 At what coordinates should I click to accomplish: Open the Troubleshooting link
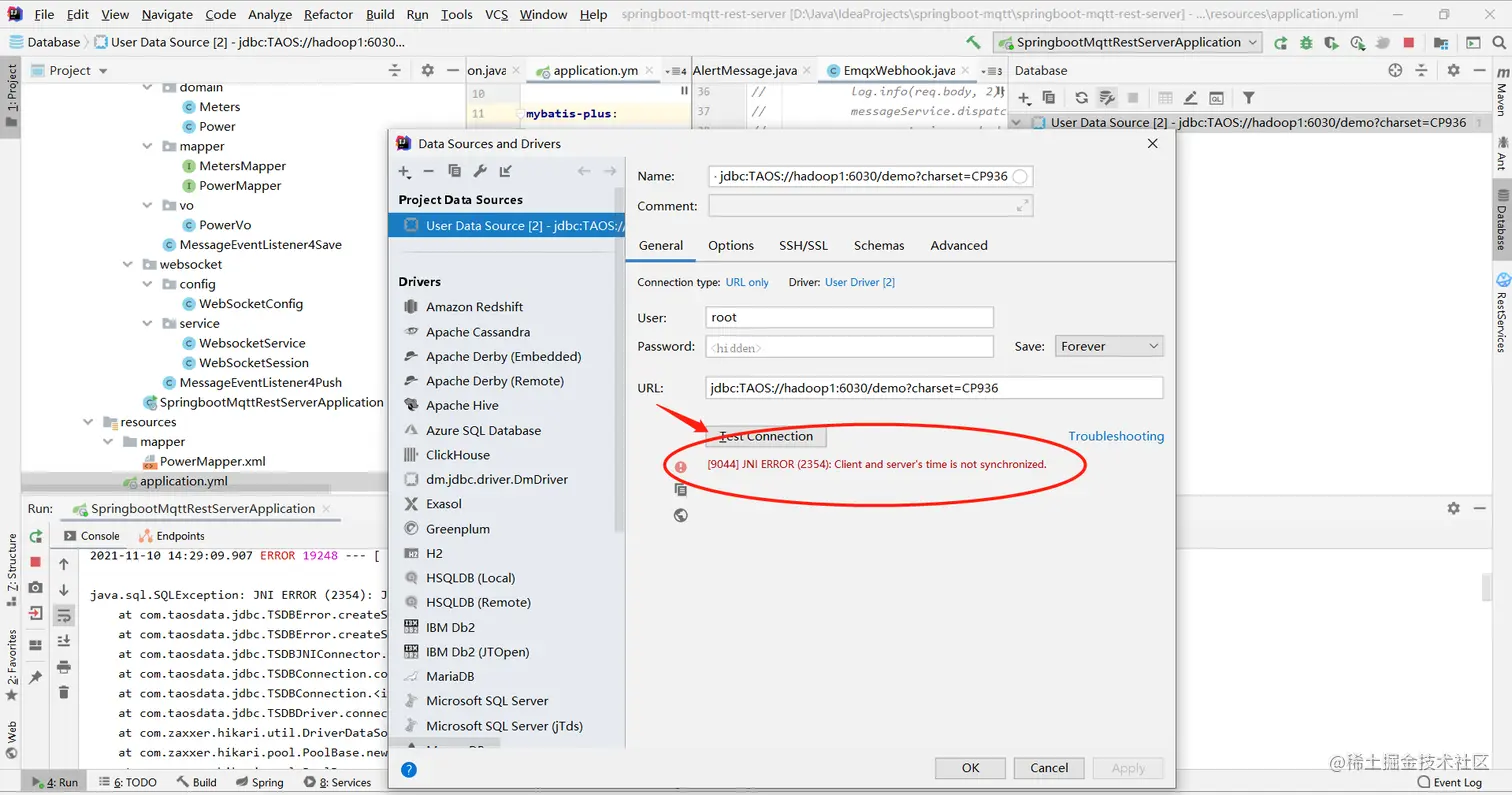[1116, 436]
